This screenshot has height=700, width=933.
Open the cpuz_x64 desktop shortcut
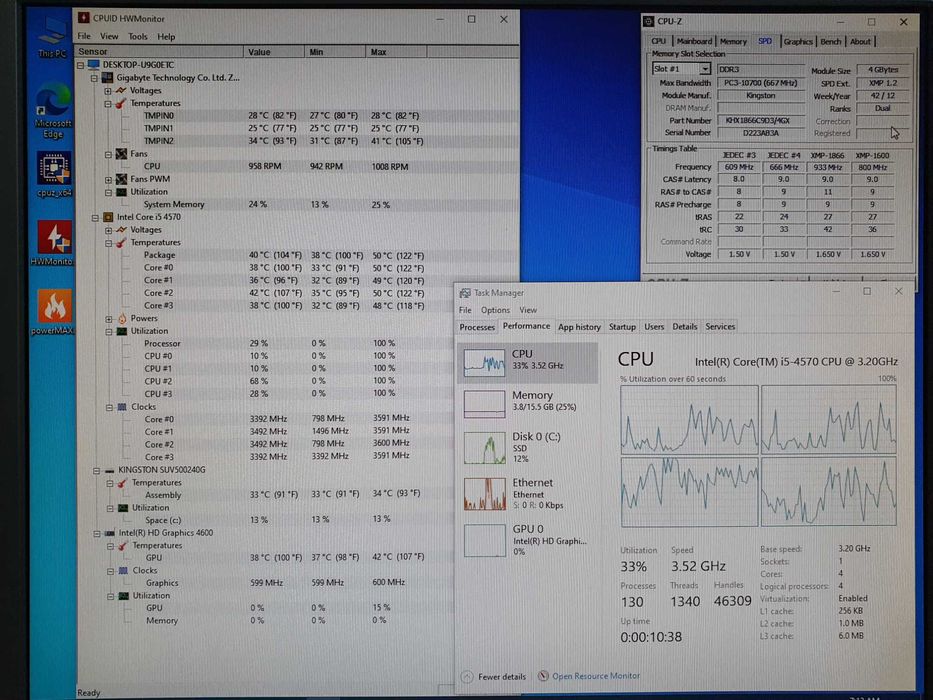coord(54,174)
